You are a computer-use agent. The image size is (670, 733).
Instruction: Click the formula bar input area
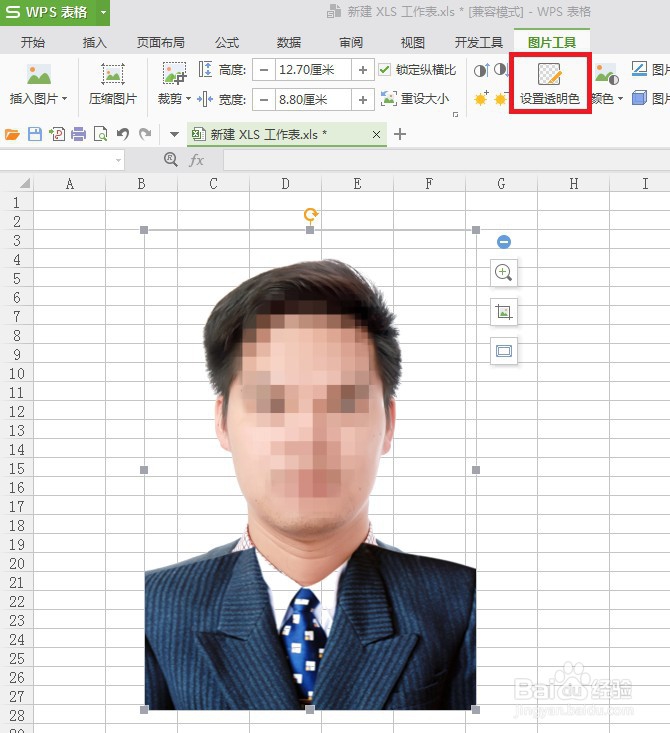click(x=447, y=160)
